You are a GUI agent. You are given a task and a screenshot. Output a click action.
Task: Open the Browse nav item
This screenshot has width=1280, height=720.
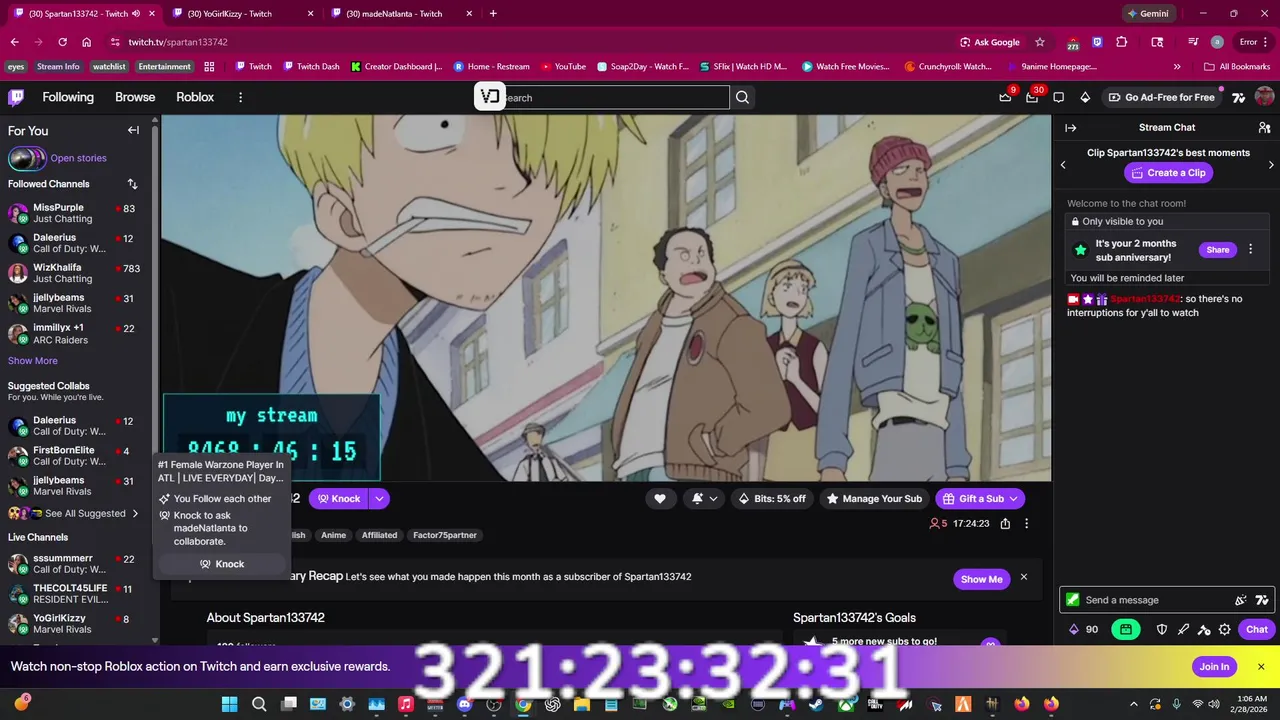tap(135, 97)
